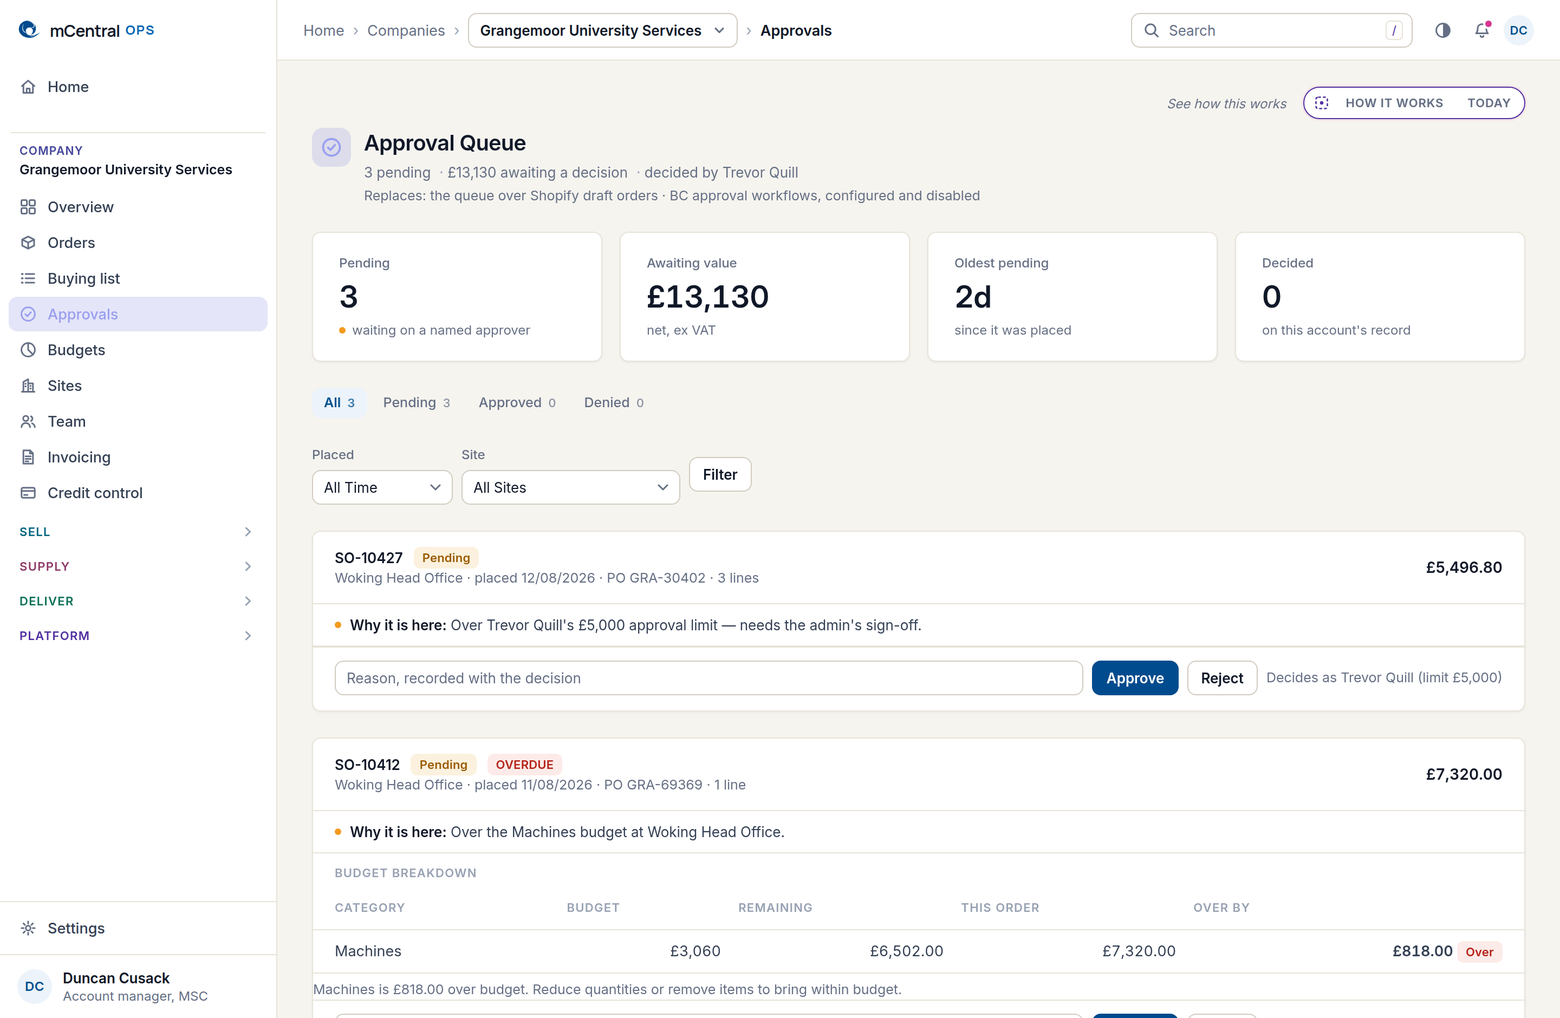Open the Grangemoor University Services company dropdown
The image size is (1560, 1018).
(x=602, y=31)
